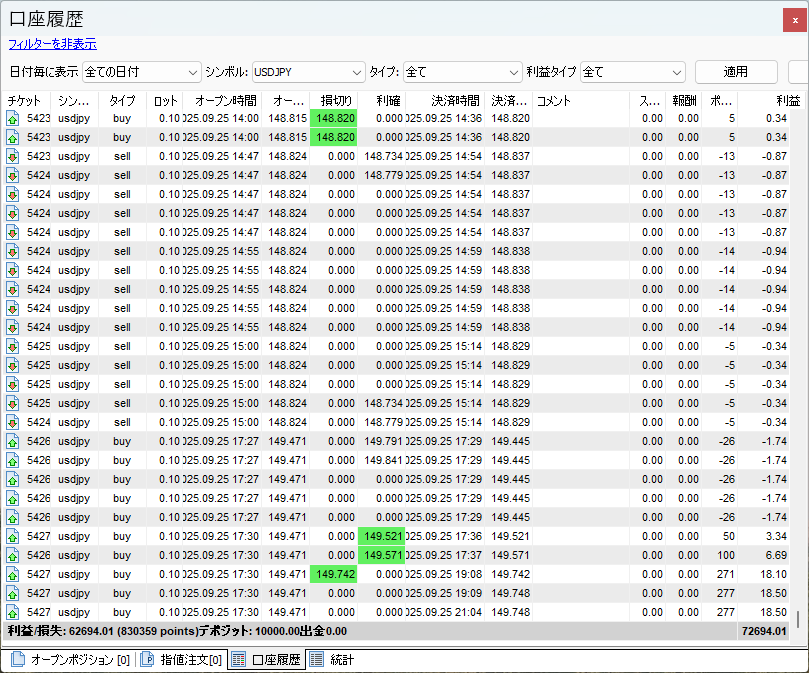
Task: Click the green highlighted 149.742 stop loss cell
Action: coord(333,574)
